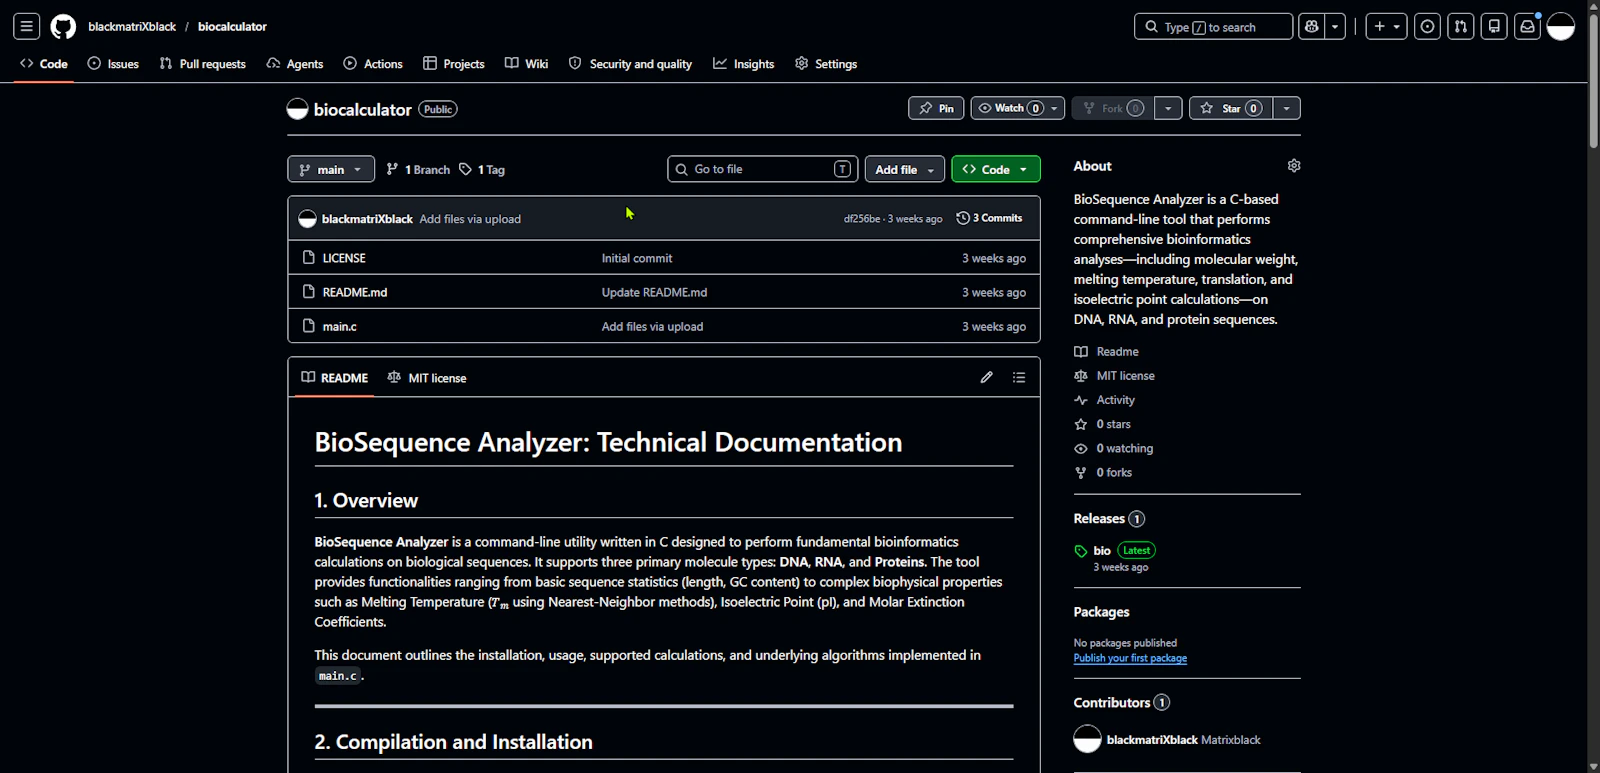
Task: Open the Pull requests tab
Action: pyautogui.click(x=202, y=63)
